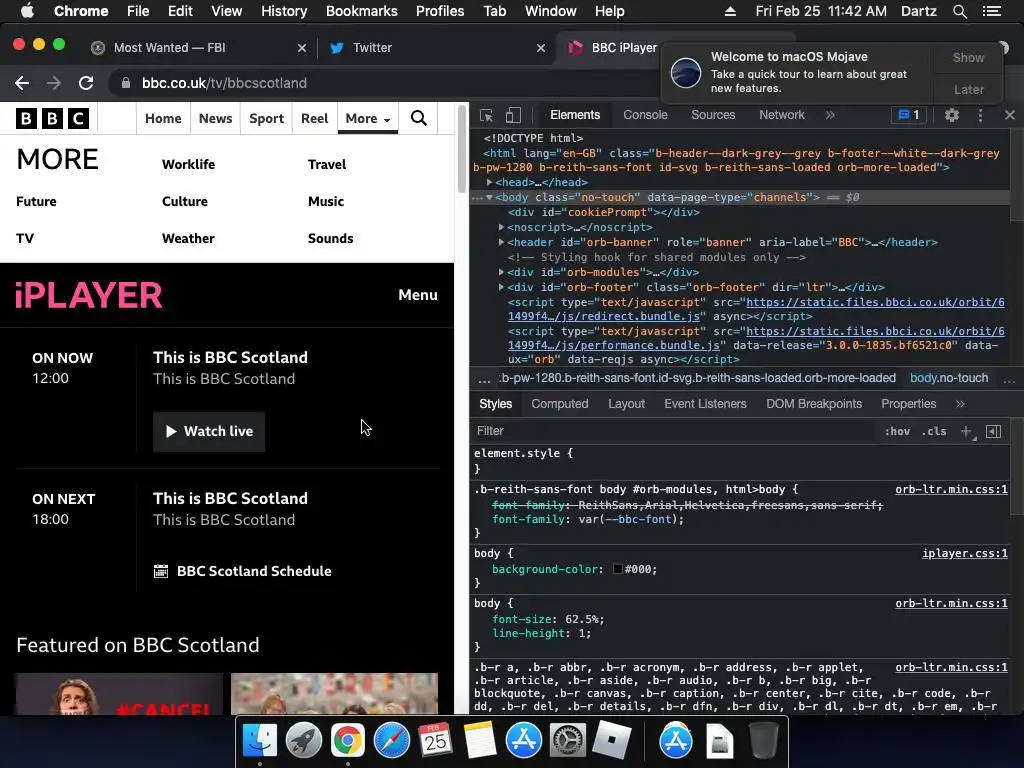
Task: Toggle the device toolbar icon
Action: [x=513, y=116]
